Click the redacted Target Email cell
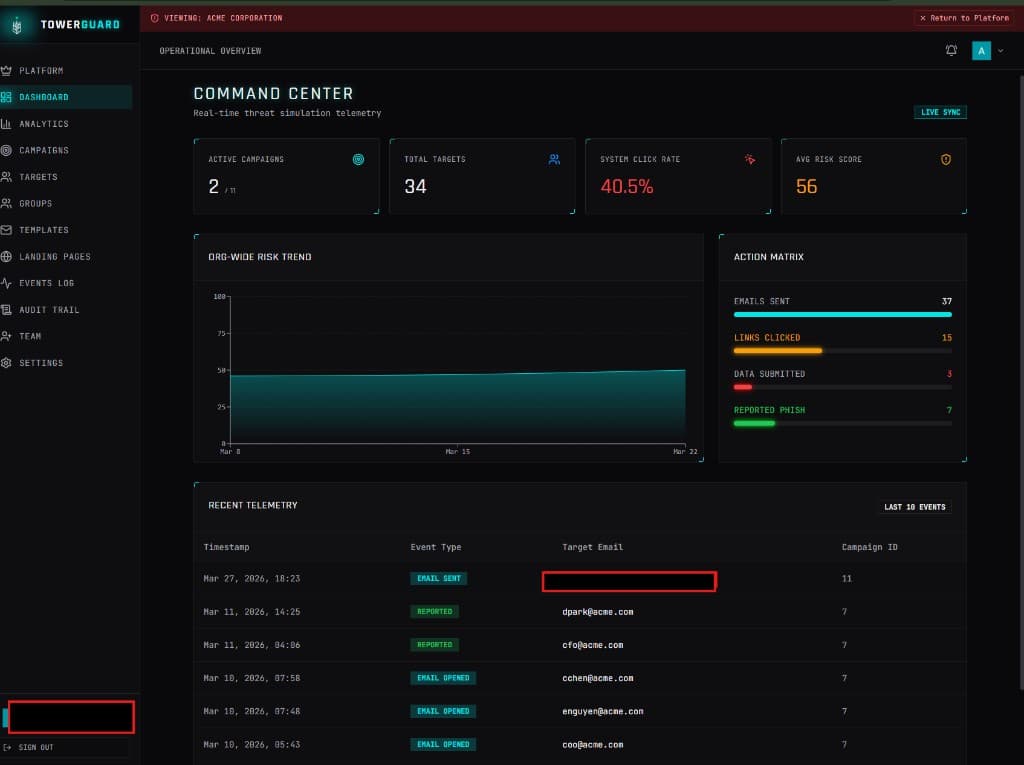Image resolution: width=1024 pixels, height=765 pixels. [629, 581]
